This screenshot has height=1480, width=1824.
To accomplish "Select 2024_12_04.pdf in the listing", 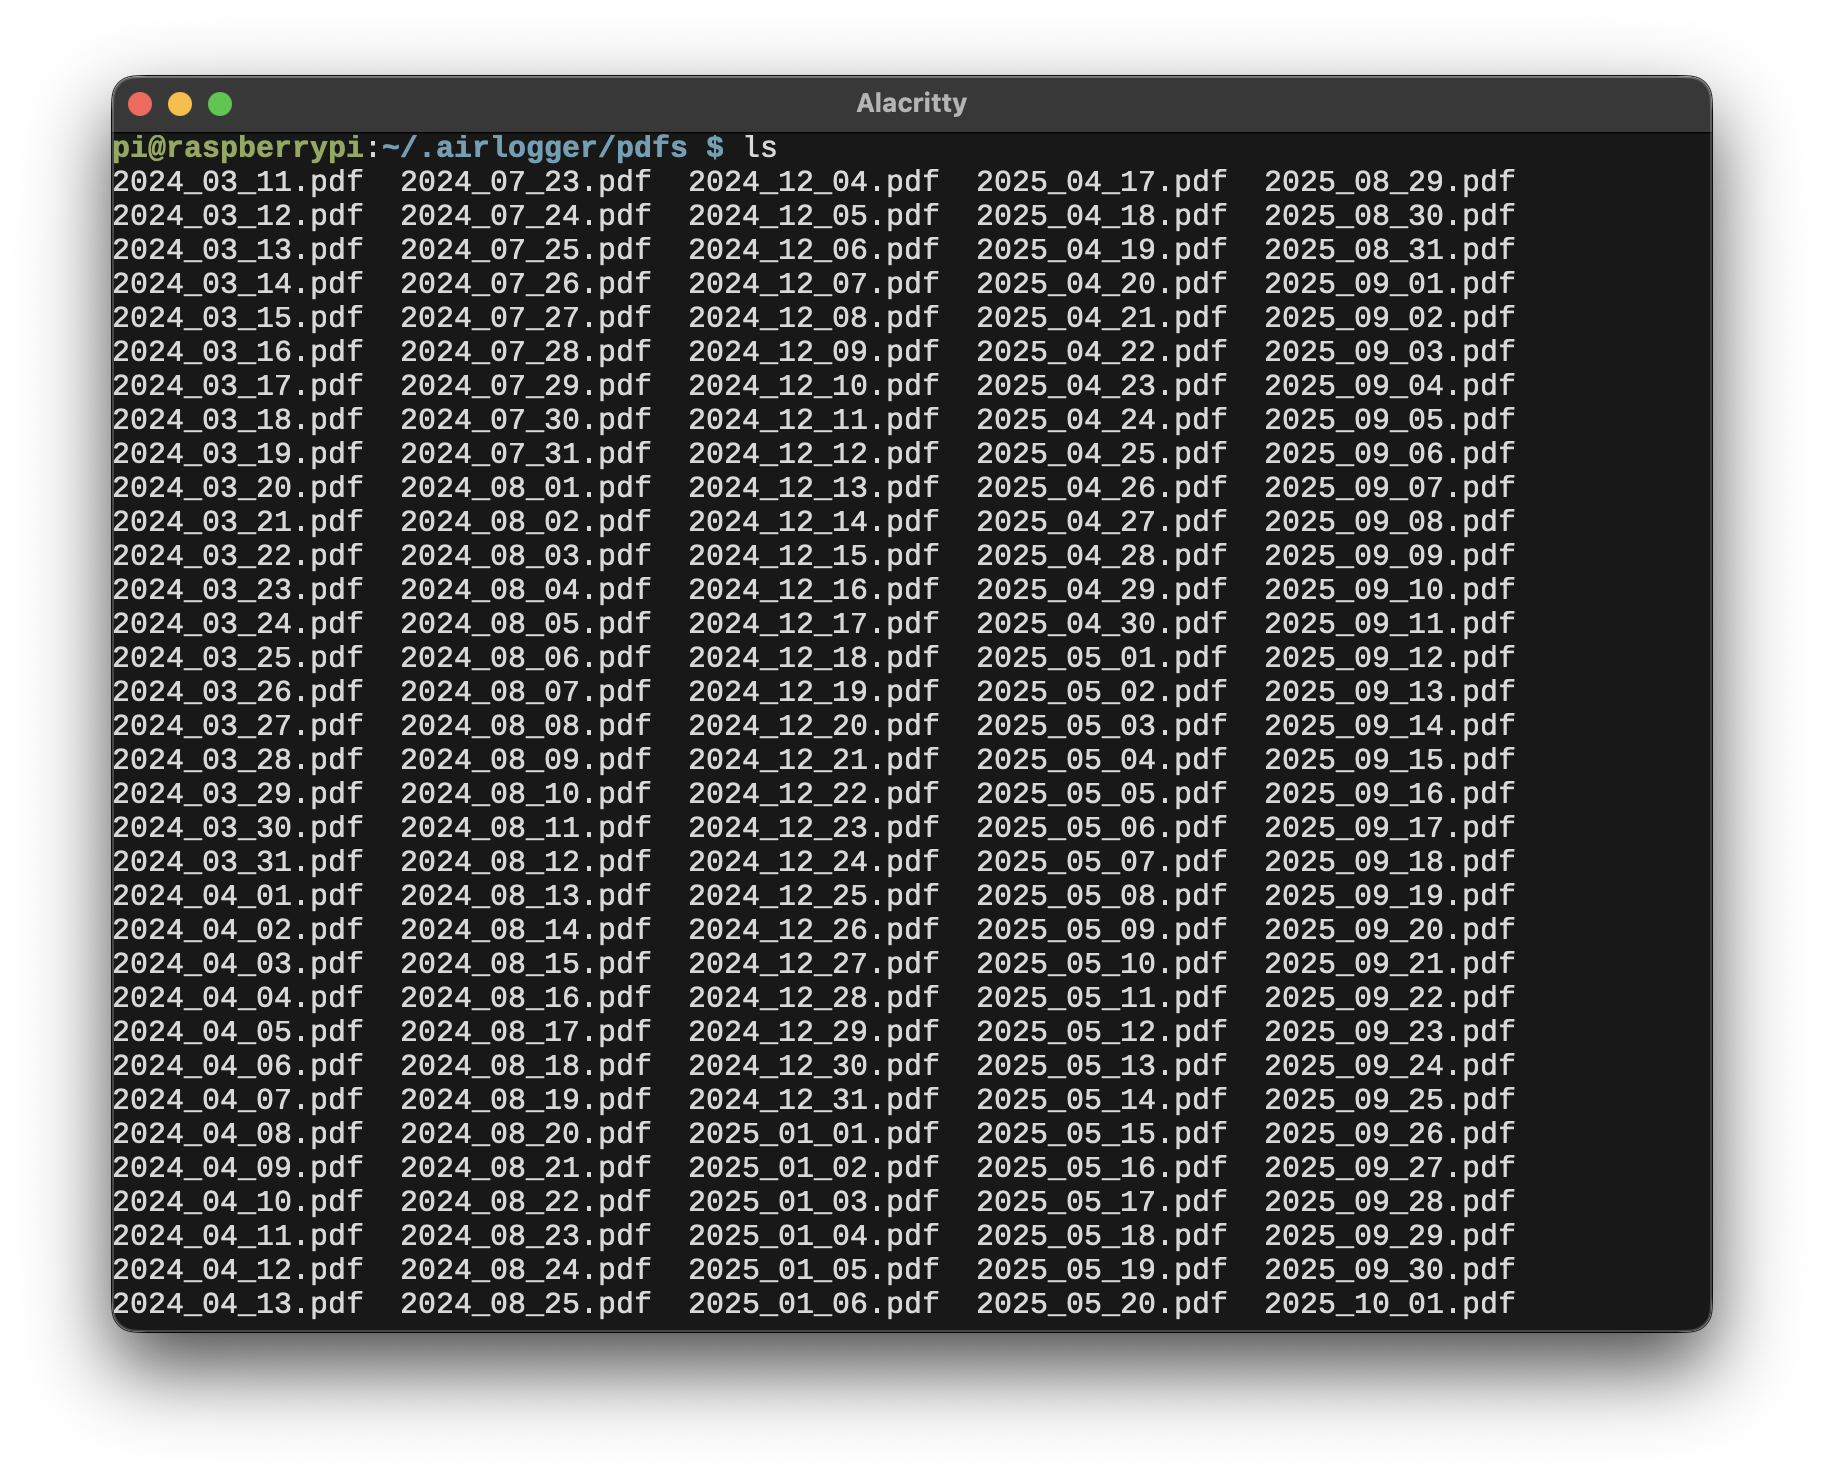I will point(812,181).
